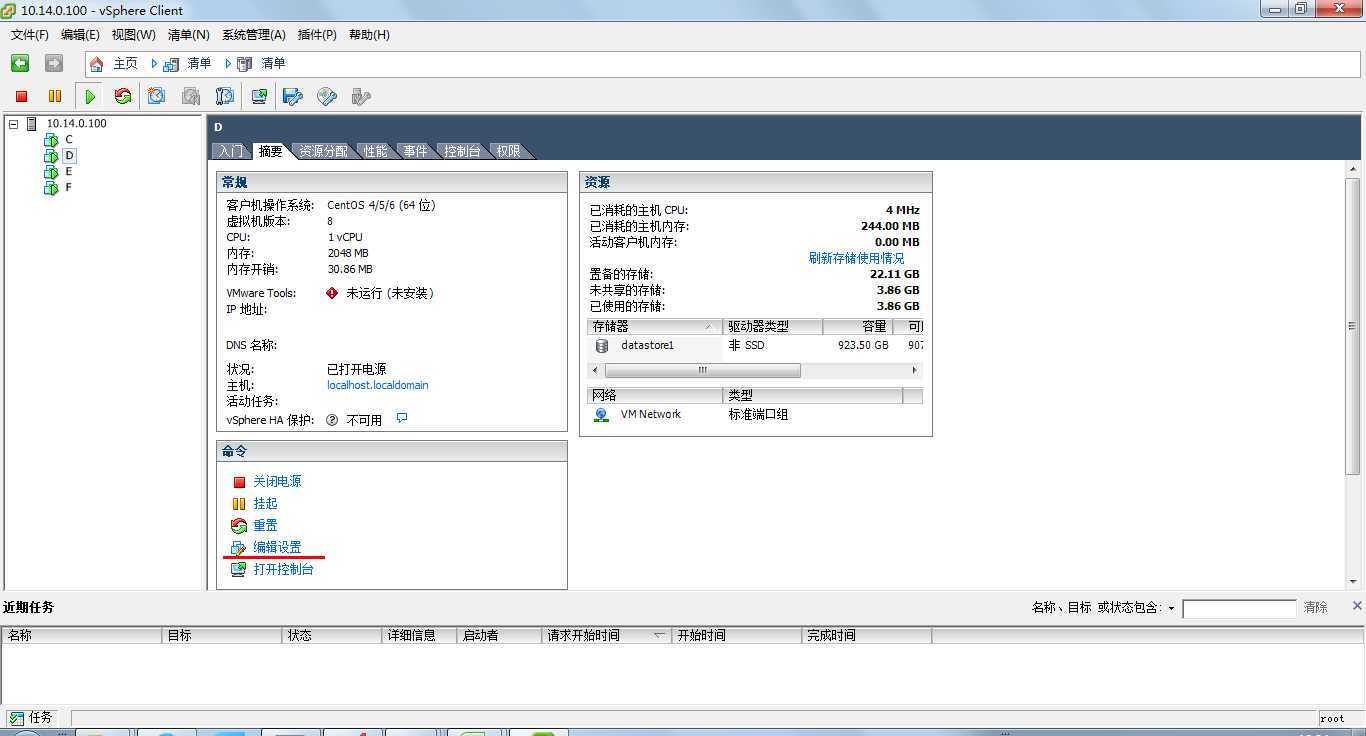Switch to the 权限 tab

coord(508,151)
